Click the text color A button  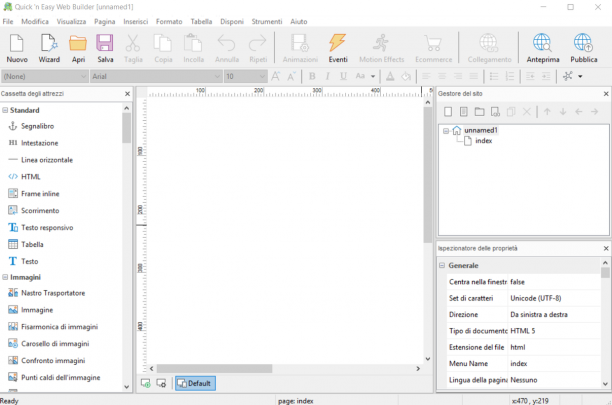pyautogui.click(x=390, y=76)
